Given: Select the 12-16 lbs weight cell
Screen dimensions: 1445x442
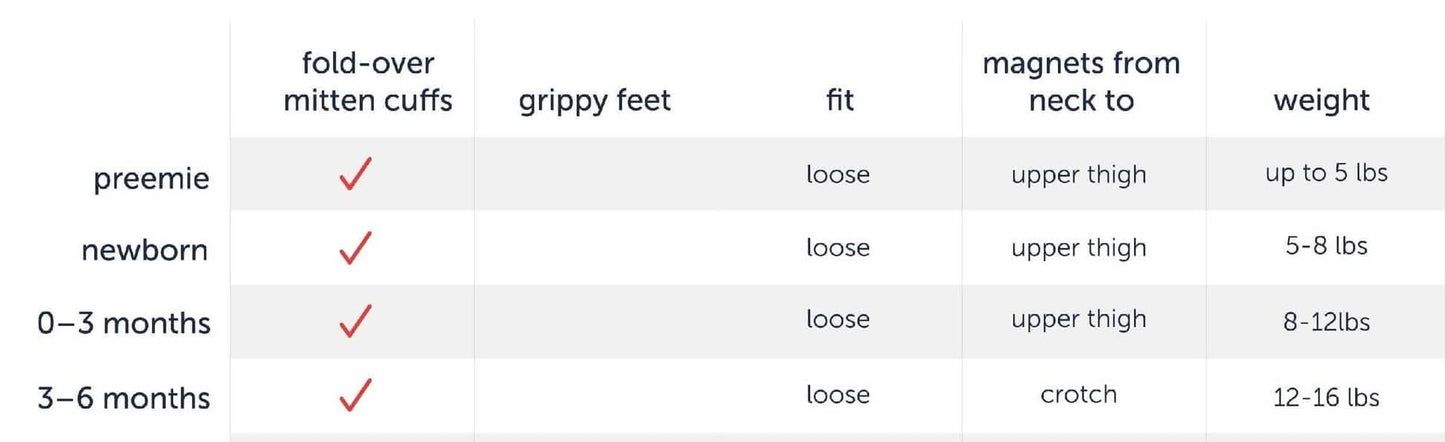Looking at the screenshot, I should (x=1326, y=397).
